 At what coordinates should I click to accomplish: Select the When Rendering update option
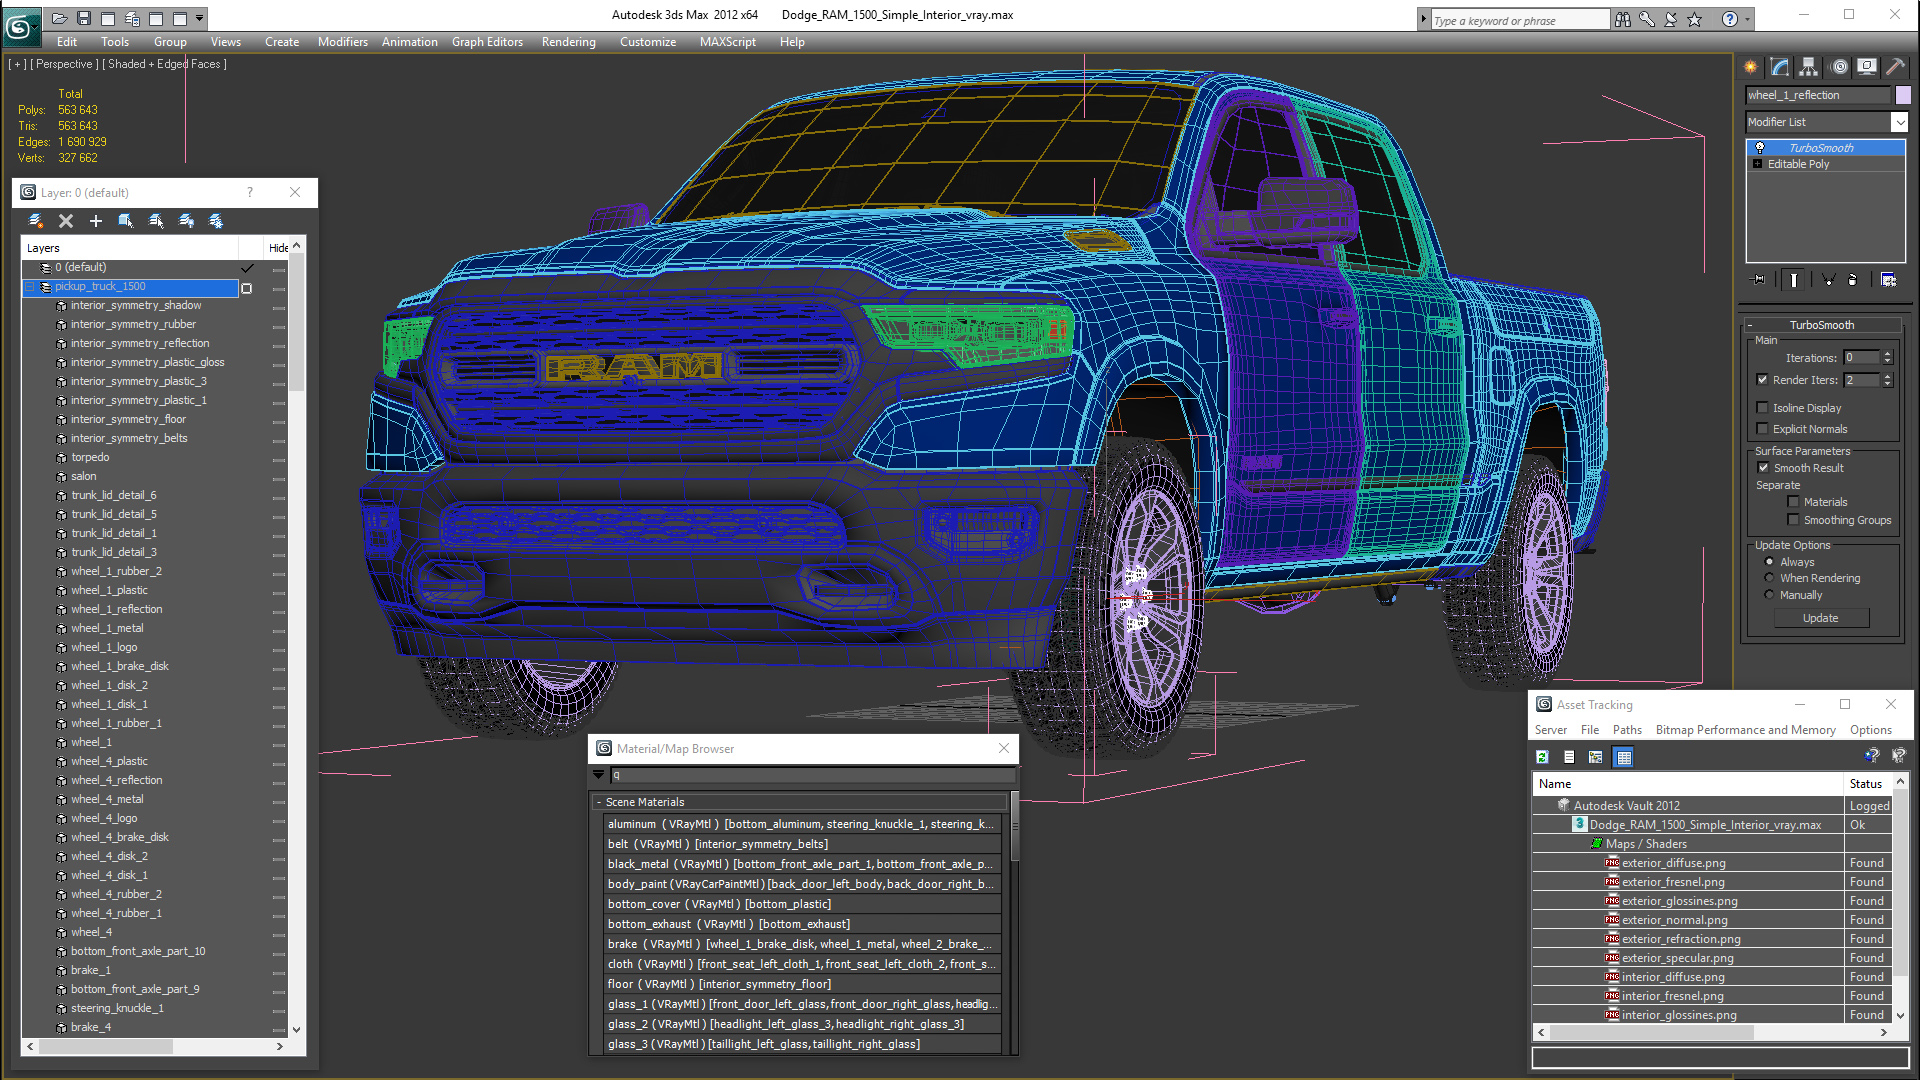(x=1770, y=578)
